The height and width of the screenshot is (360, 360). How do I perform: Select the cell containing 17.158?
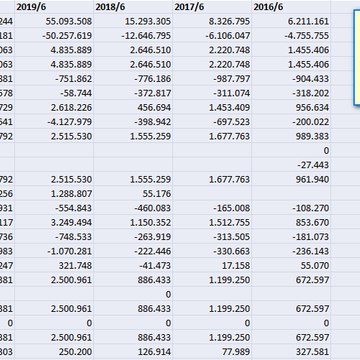(212, 265)
